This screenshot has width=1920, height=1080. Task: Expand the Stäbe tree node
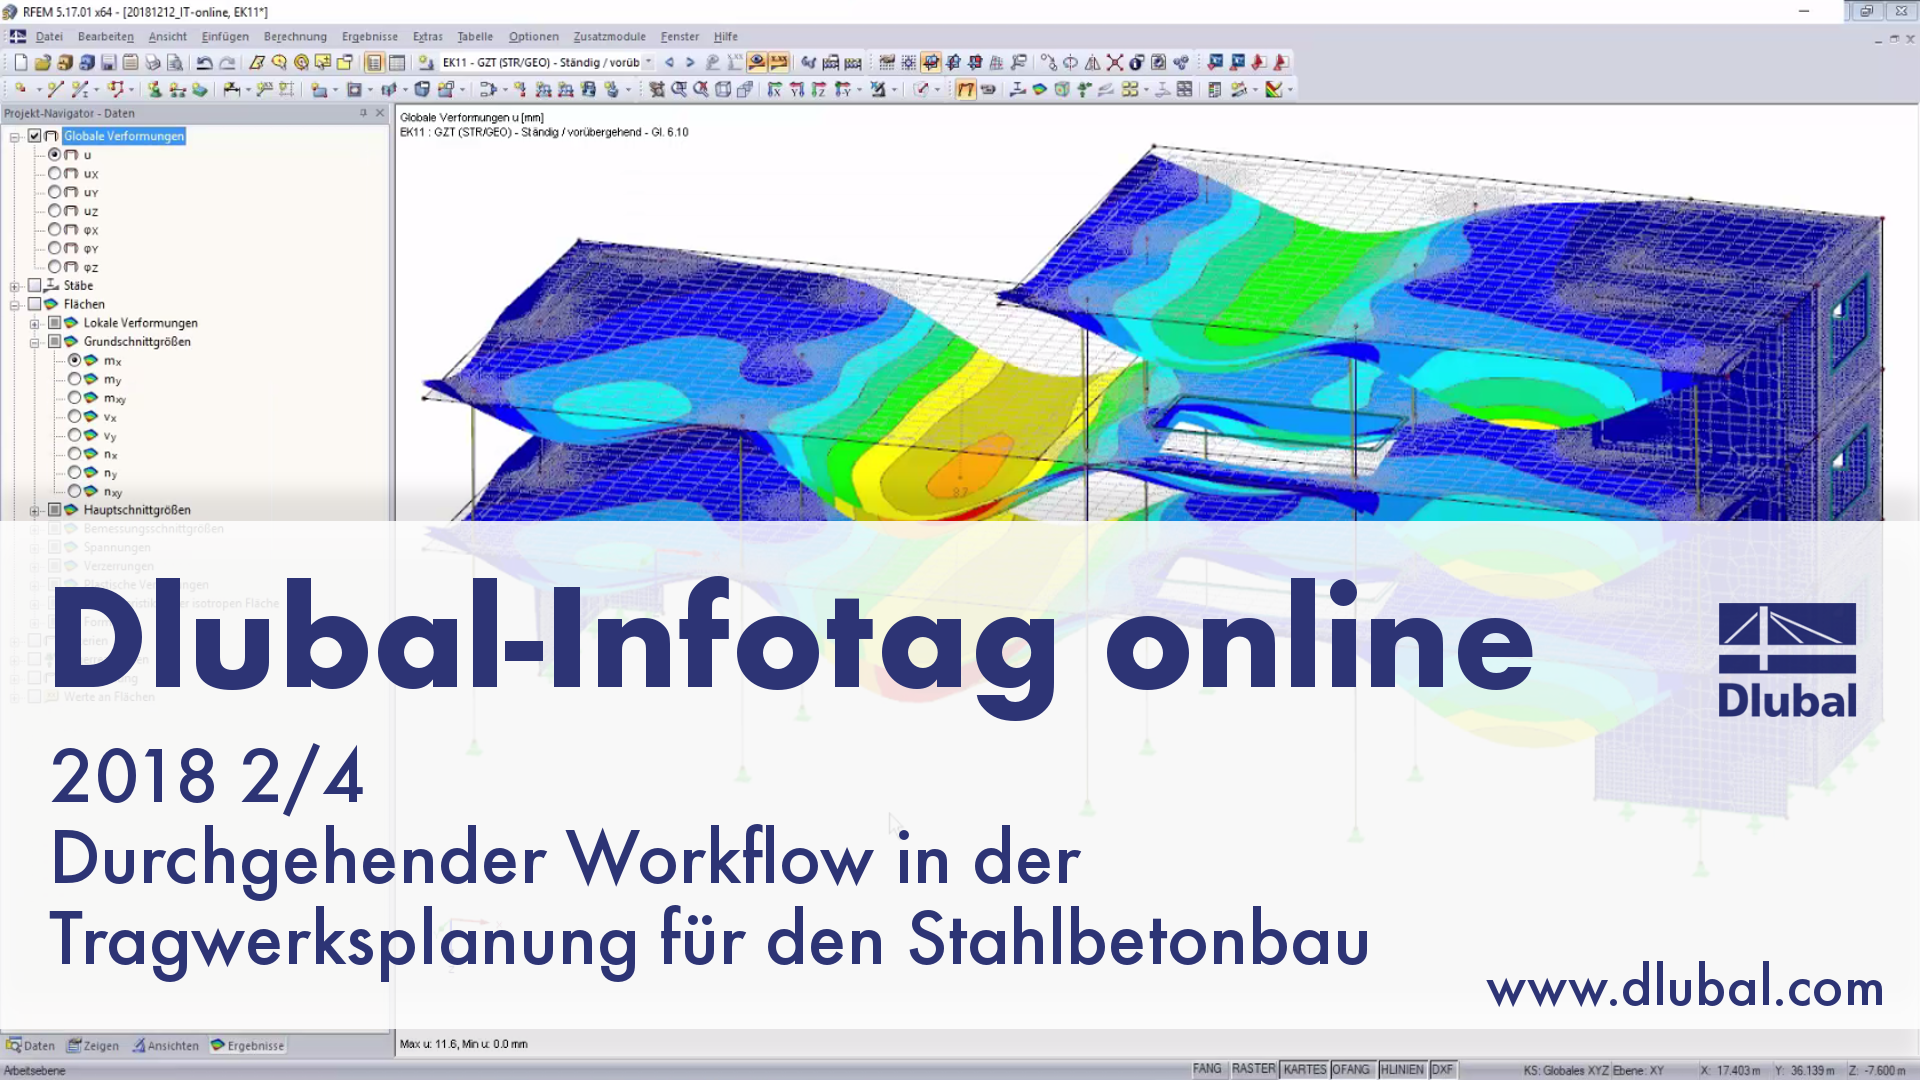click(x=15, y=286)
